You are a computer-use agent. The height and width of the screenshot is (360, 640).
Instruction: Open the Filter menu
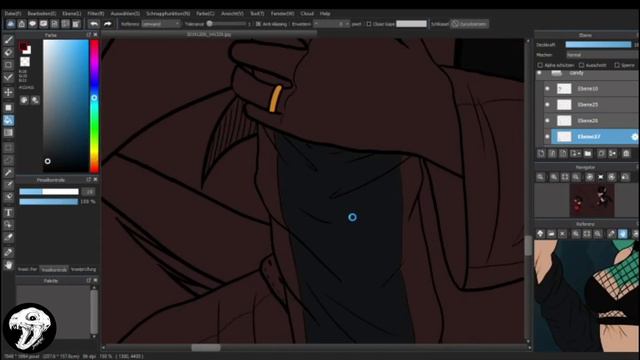[96, 13]
